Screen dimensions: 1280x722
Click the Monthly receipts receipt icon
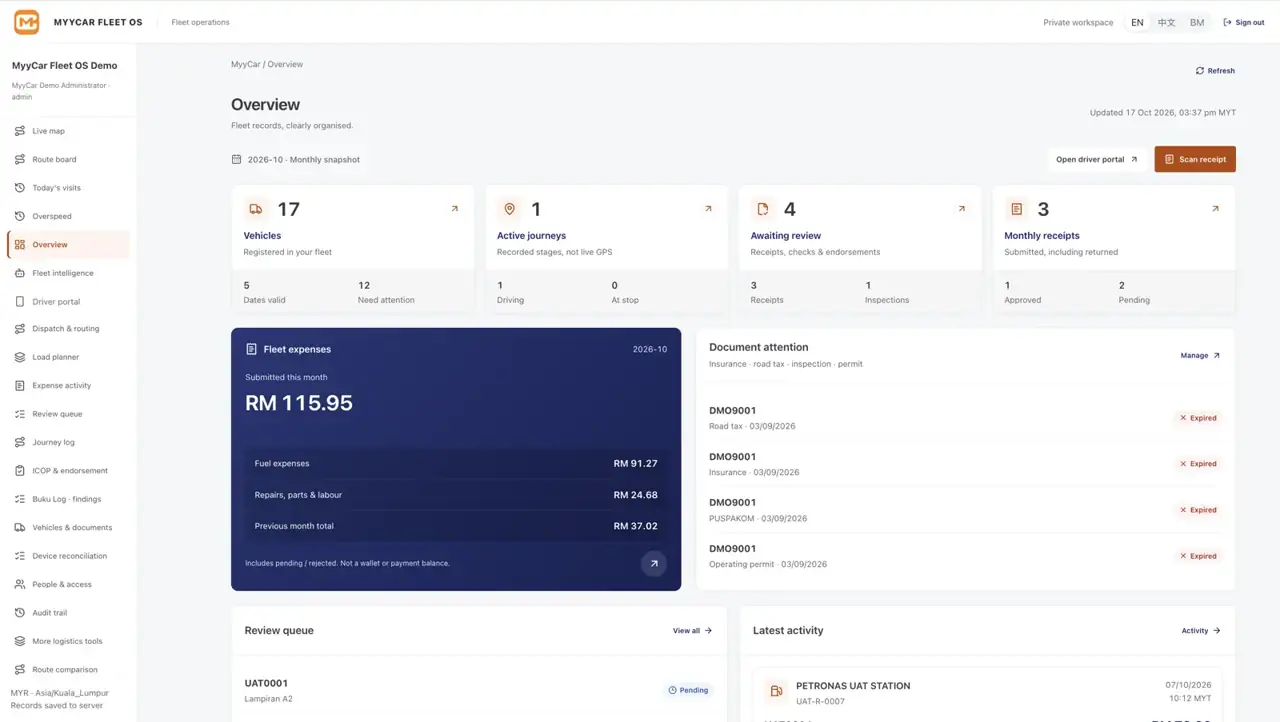tap(1016, 209)
